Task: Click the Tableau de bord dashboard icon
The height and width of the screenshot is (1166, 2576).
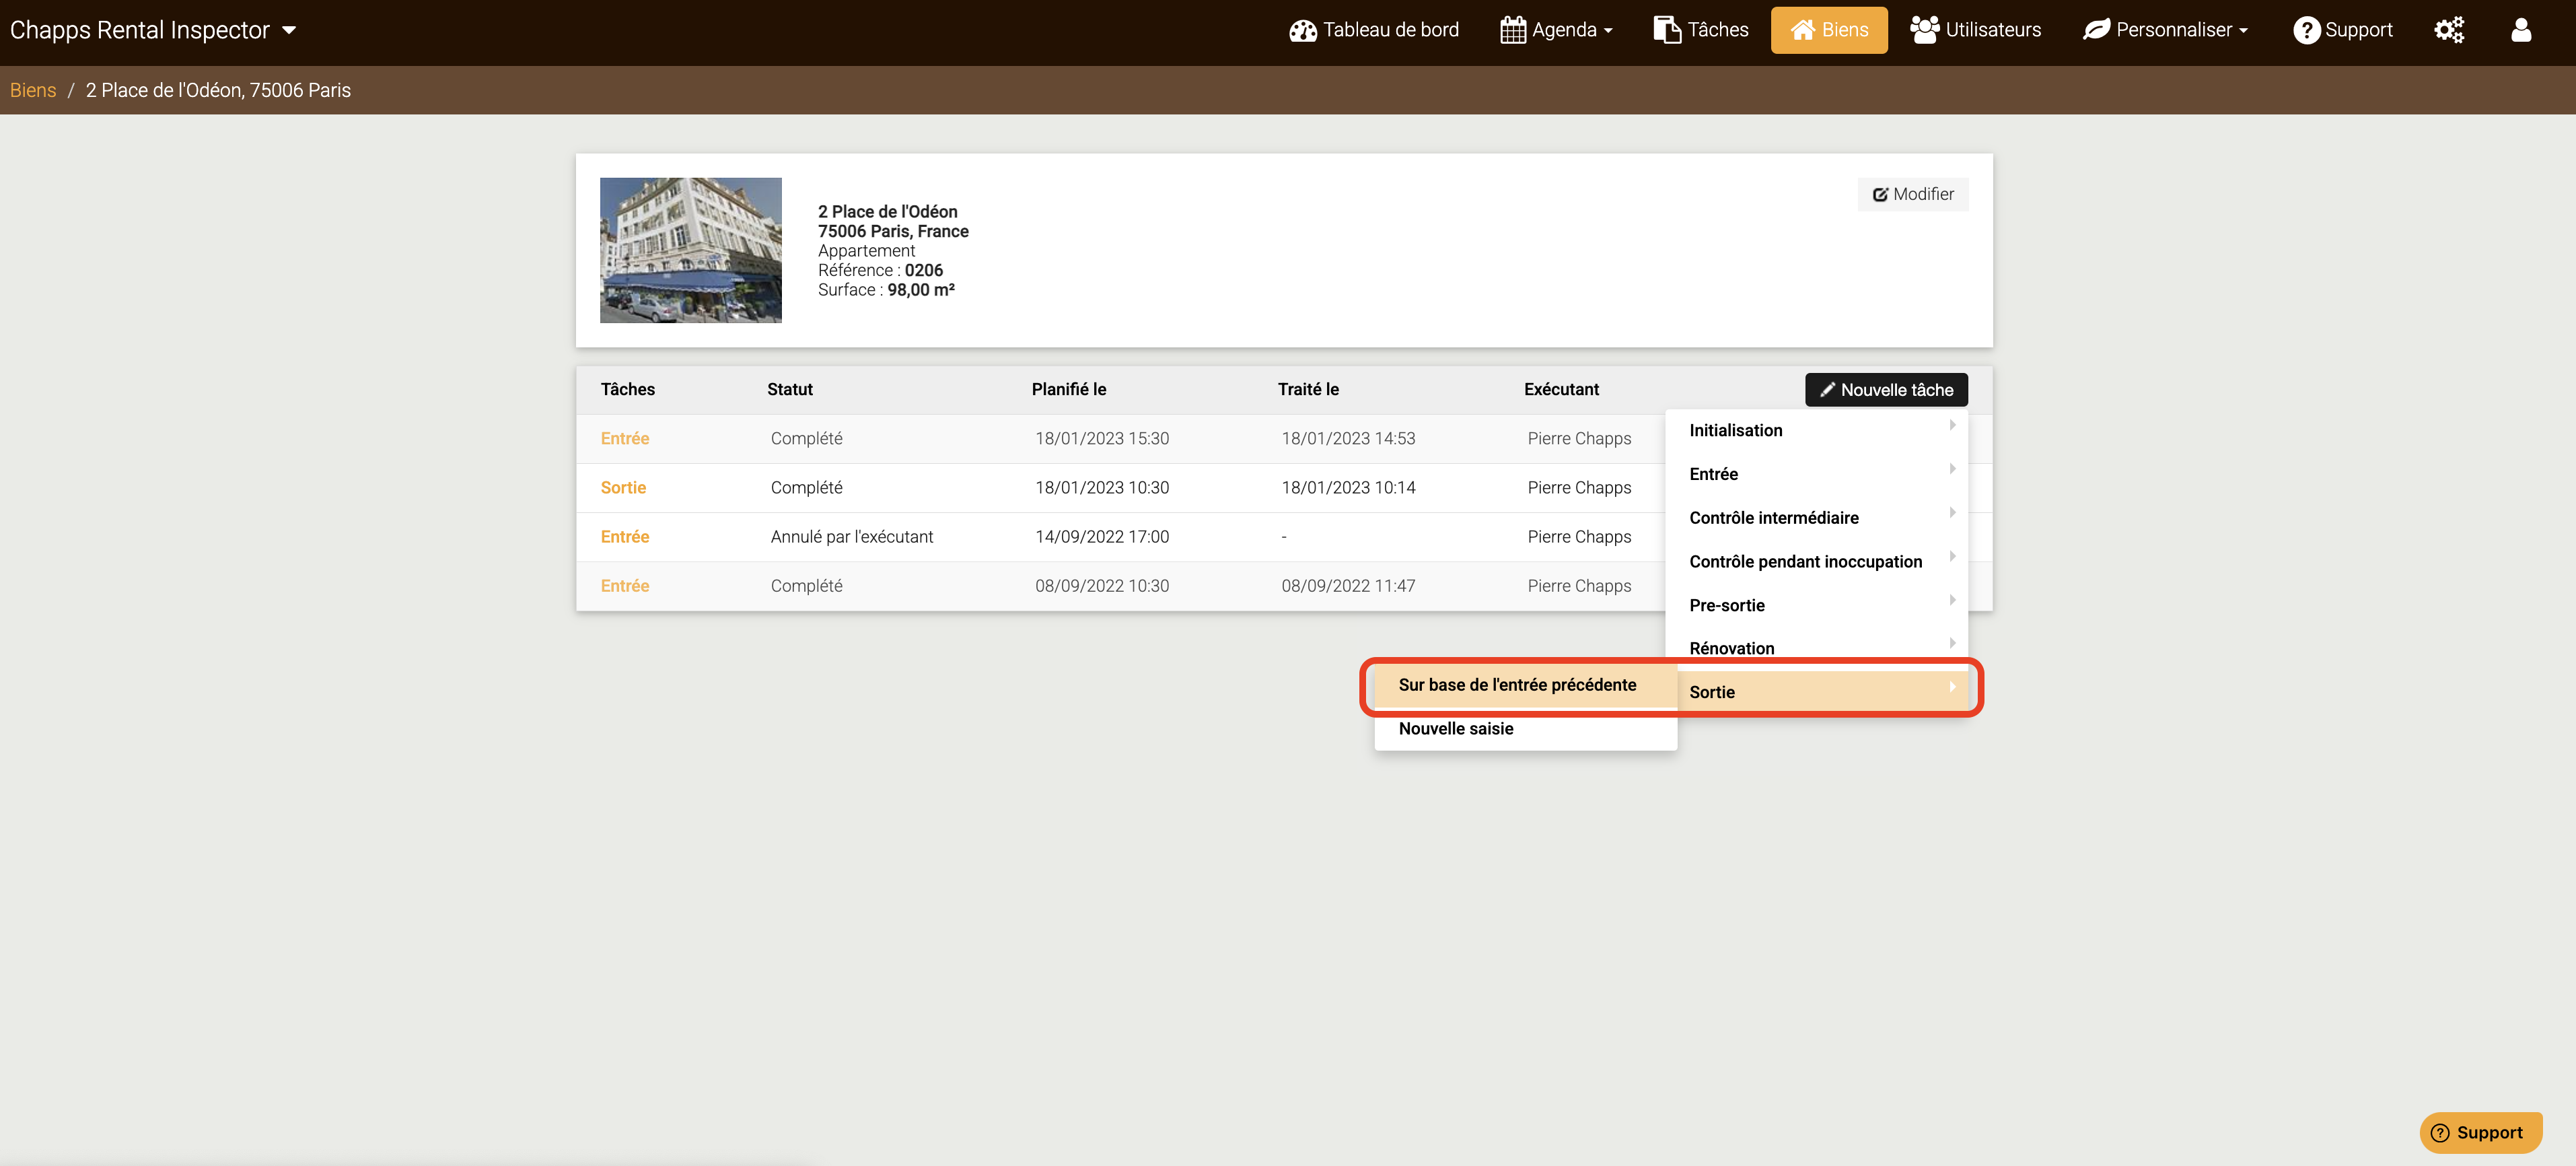Action: [1302, 31]
